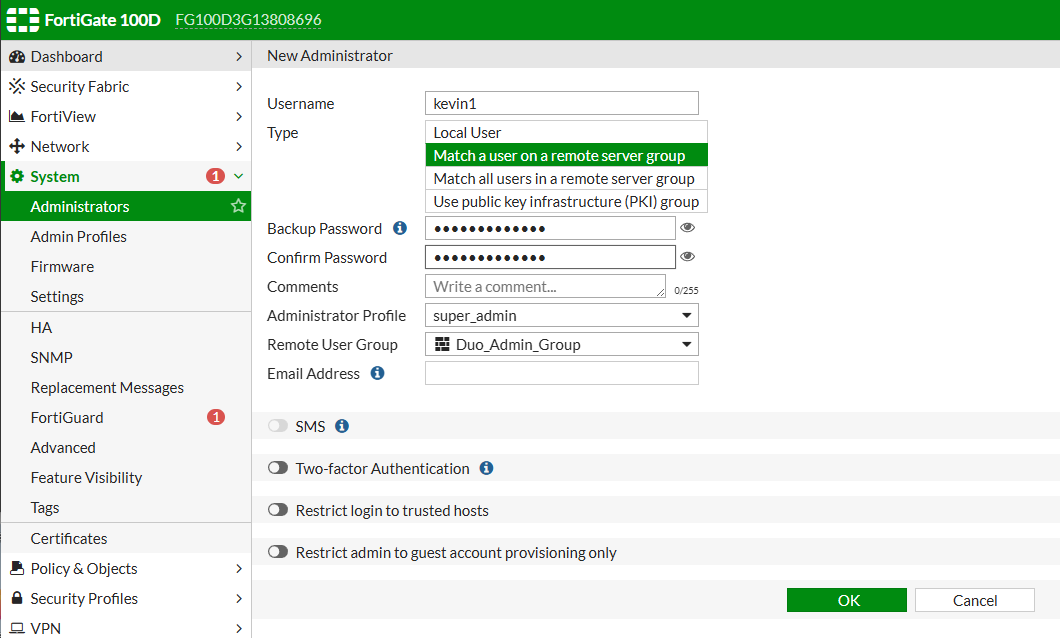Click the SMS info icon
The height and width of the screenshot is (638, 1060).
tap(342, 426)
